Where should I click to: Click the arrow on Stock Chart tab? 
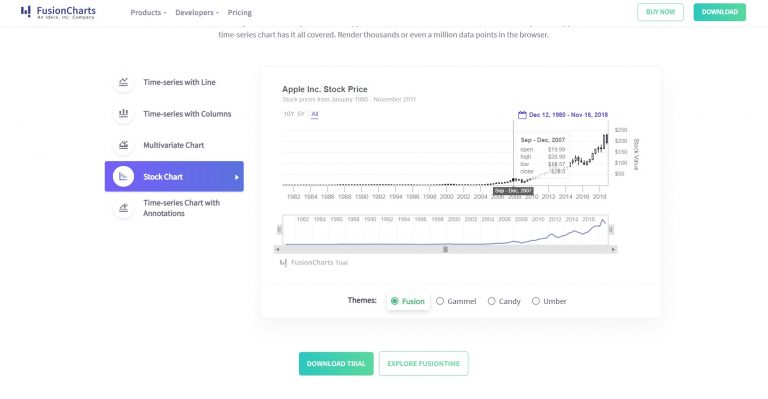(x=237, y=177)
